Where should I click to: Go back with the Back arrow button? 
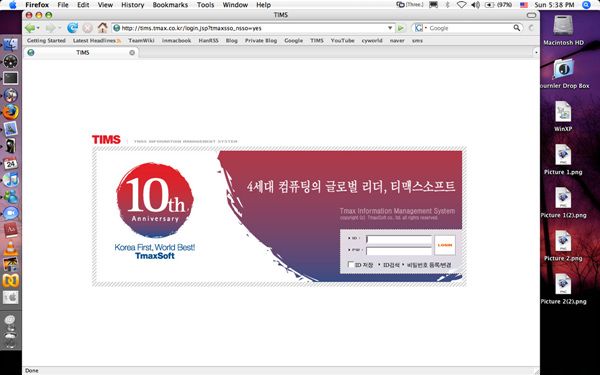click(30, 28)
